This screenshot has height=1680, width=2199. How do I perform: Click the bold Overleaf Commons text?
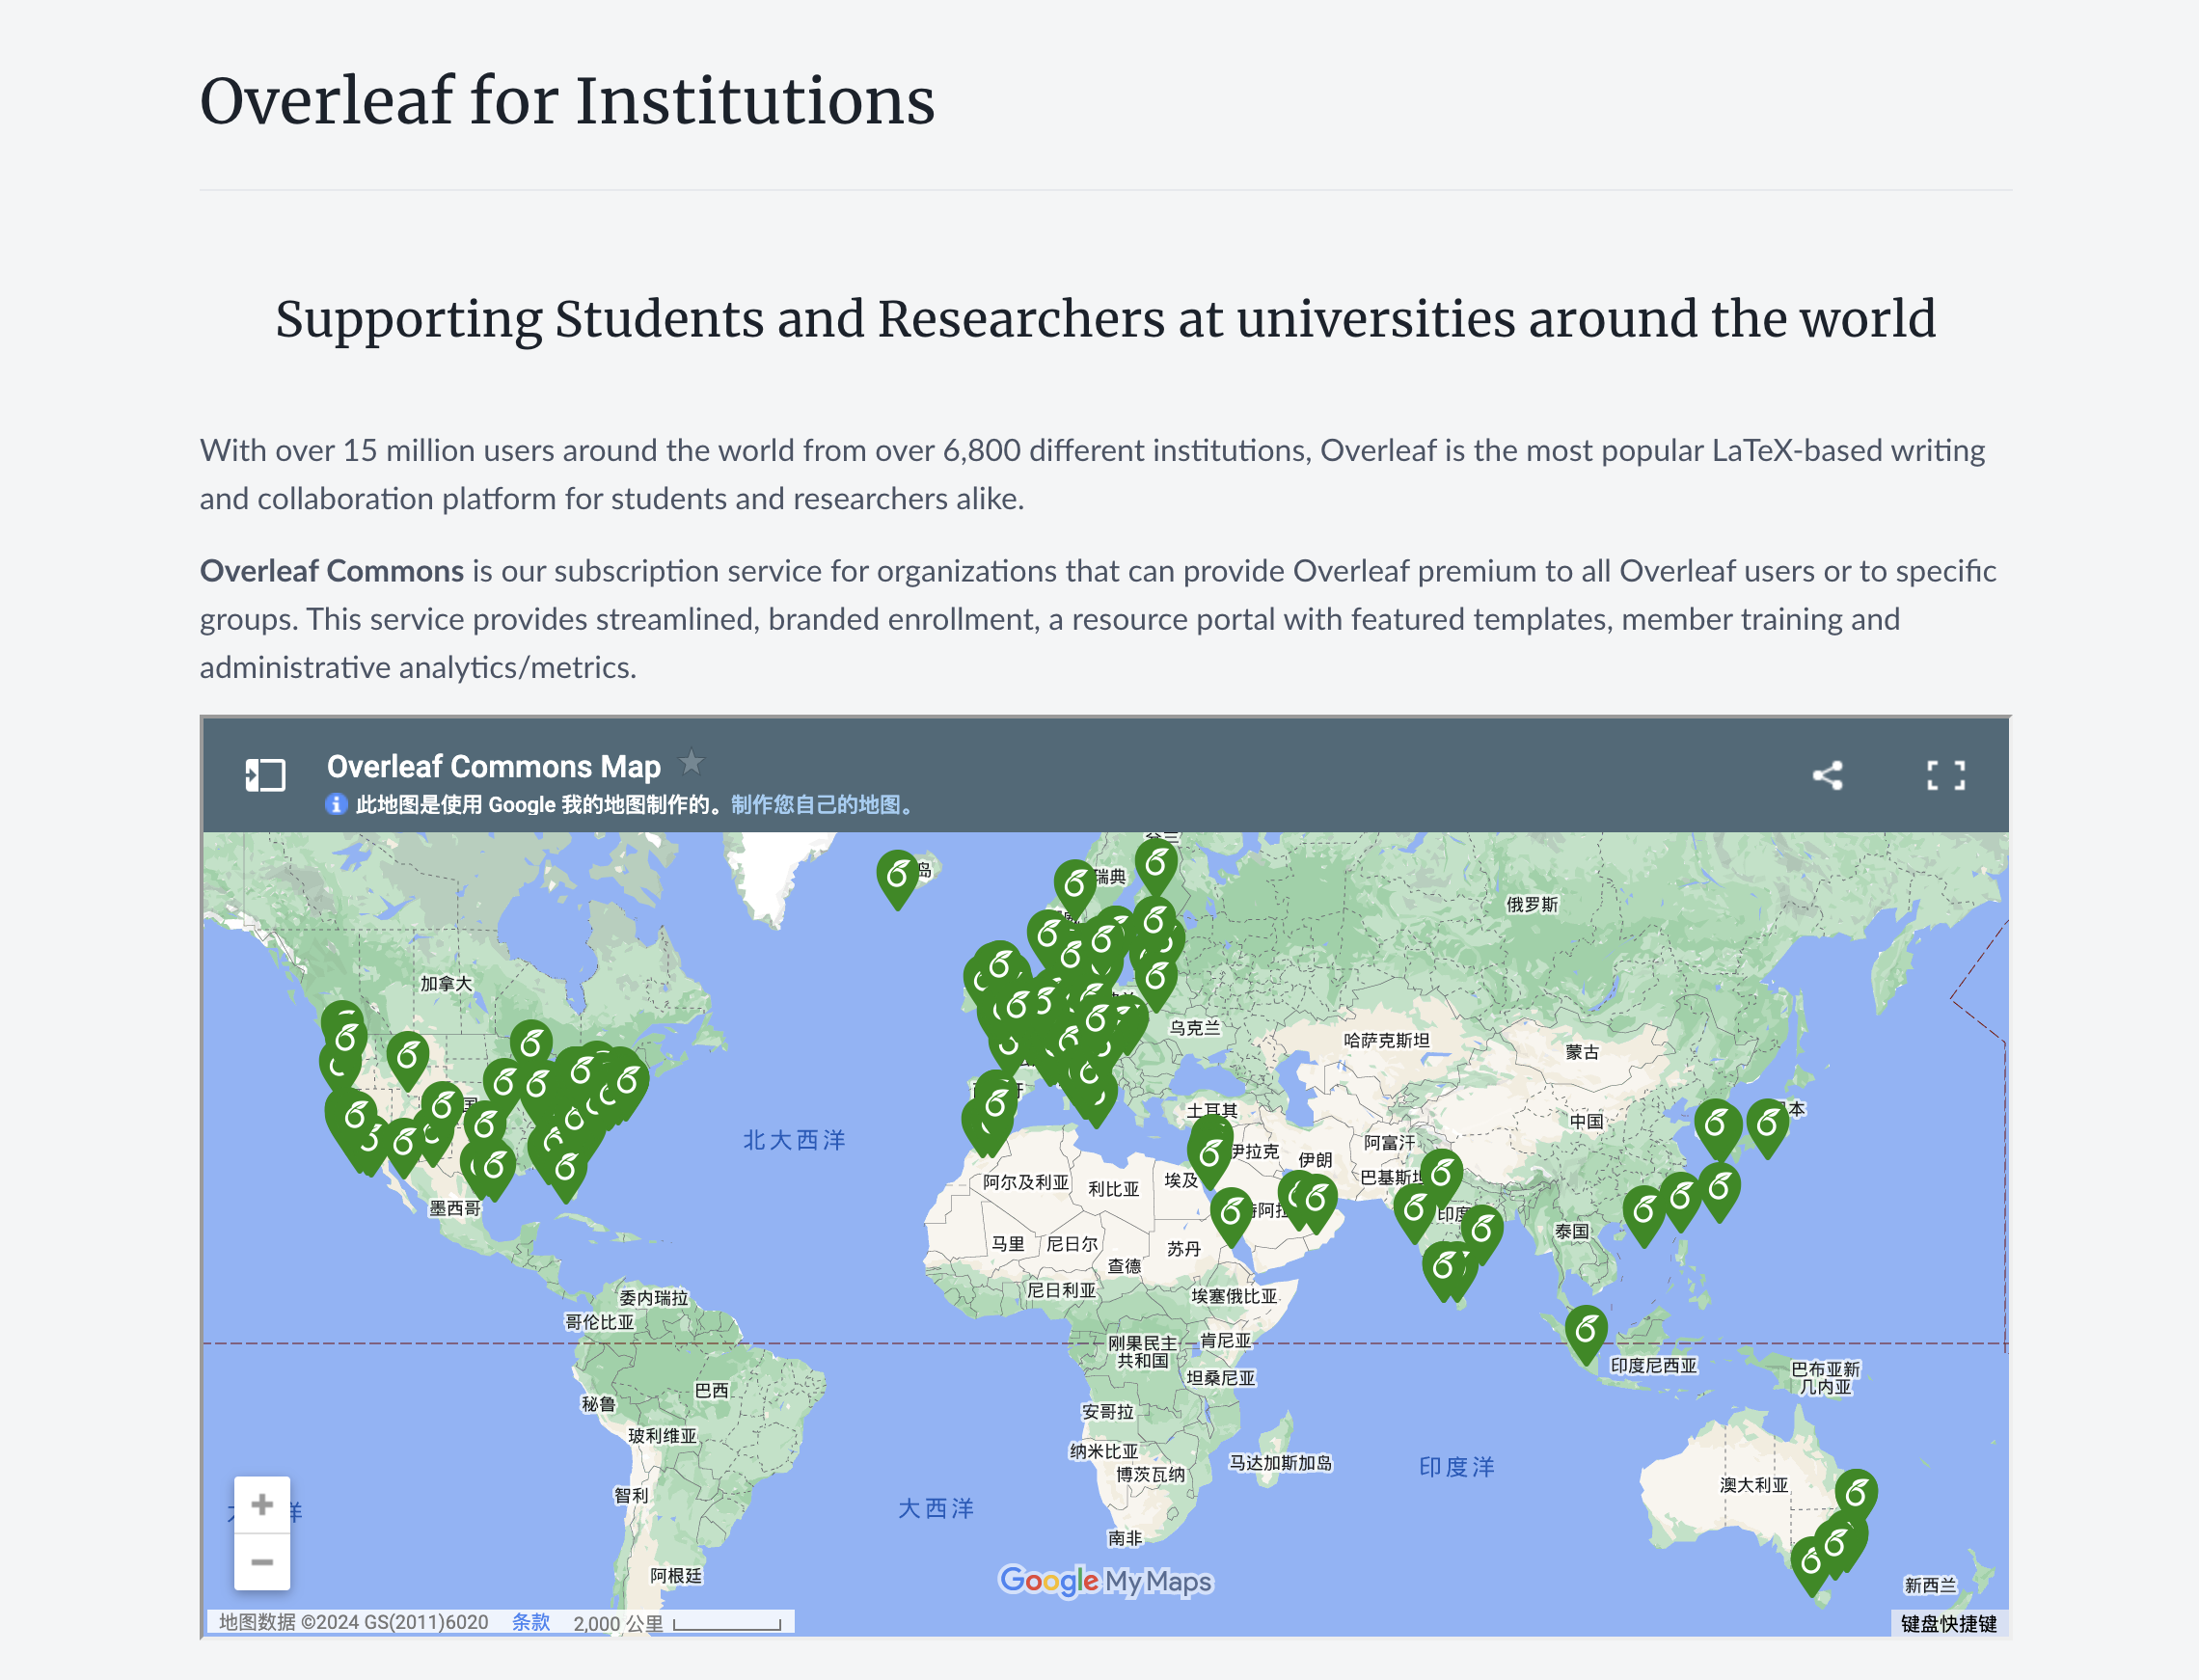pyautogui.click(x=332, y=571)
